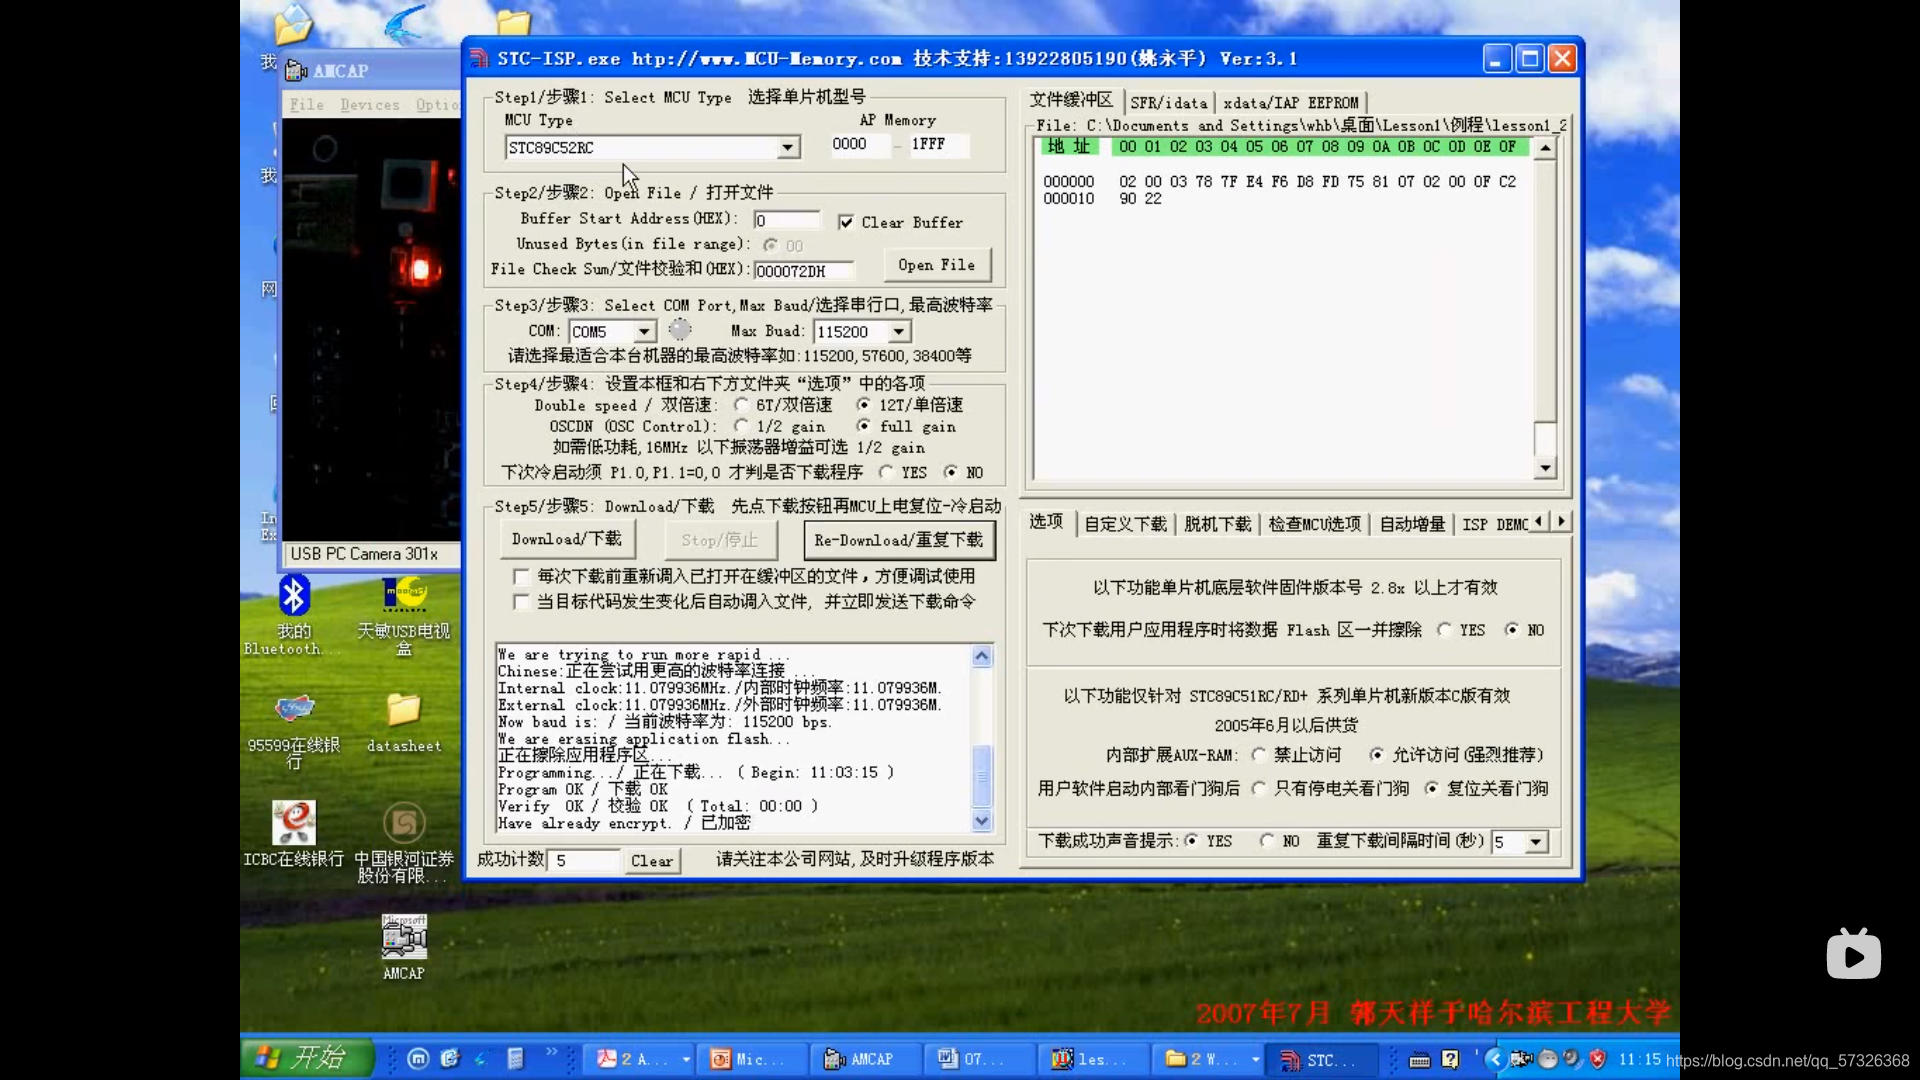Select 6T double speed radio button
1920x1080 pixels.
(x=741, y=405)
